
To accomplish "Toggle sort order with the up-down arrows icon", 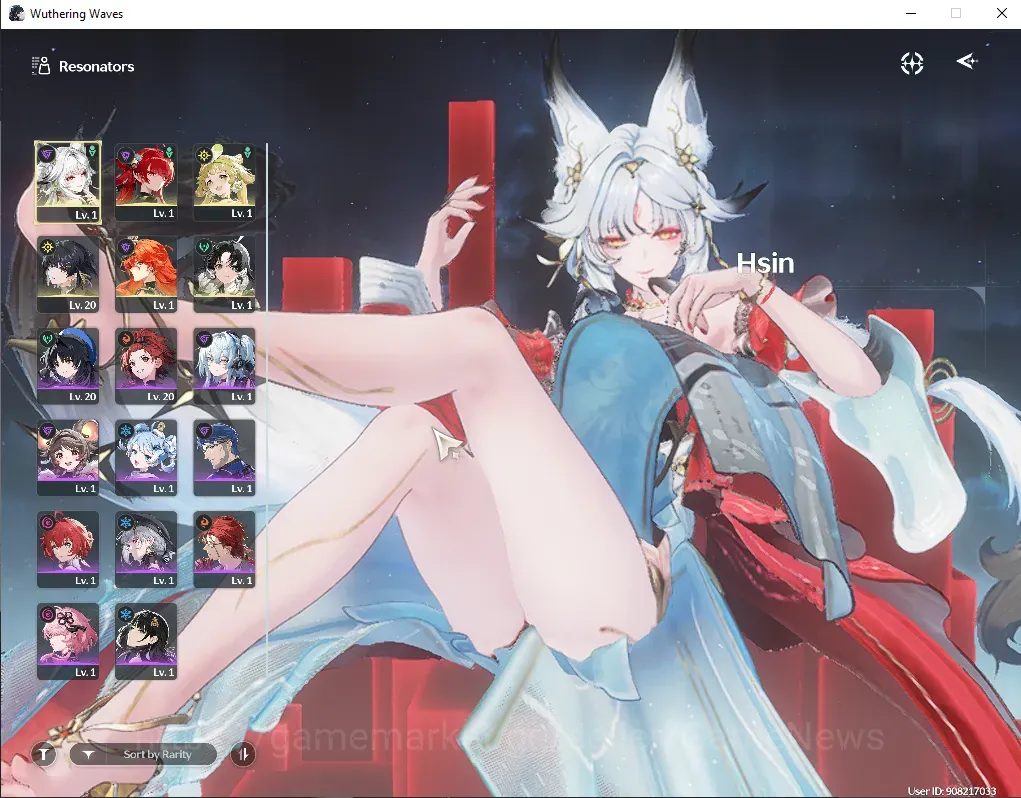I will coord(243,754).
